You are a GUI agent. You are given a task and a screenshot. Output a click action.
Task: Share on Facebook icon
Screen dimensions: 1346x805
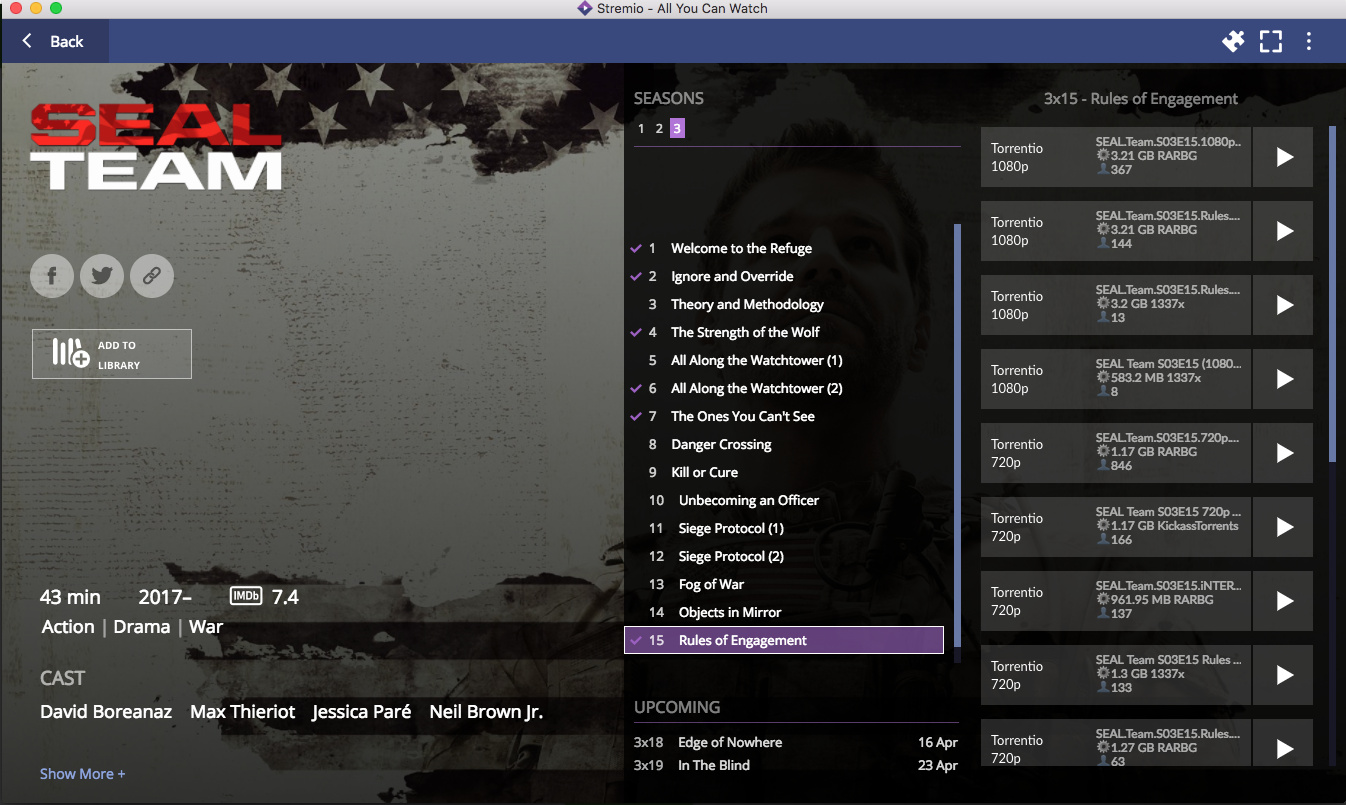[x=53, y=276]
